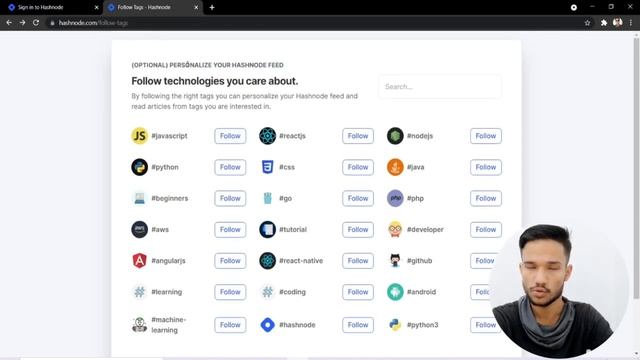The image size is (640, 360).
Task: Follow the #java tag
Action: click(486, 167)
